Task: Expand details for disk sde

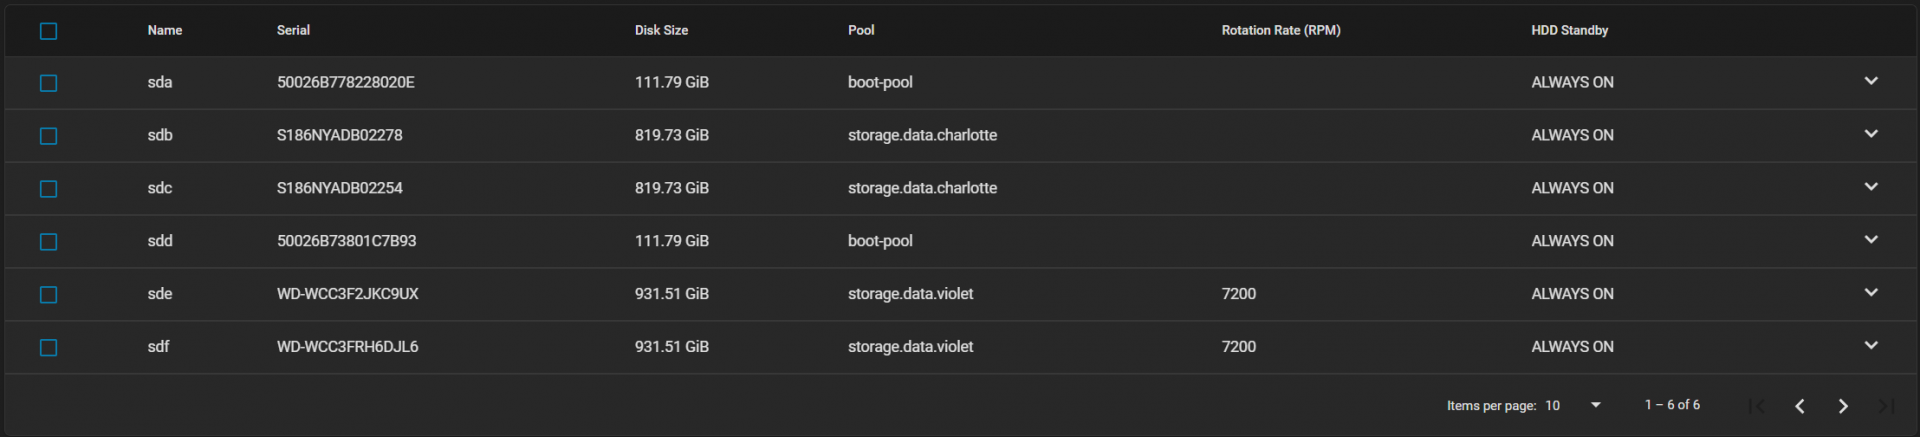Action: [1871, 293]
